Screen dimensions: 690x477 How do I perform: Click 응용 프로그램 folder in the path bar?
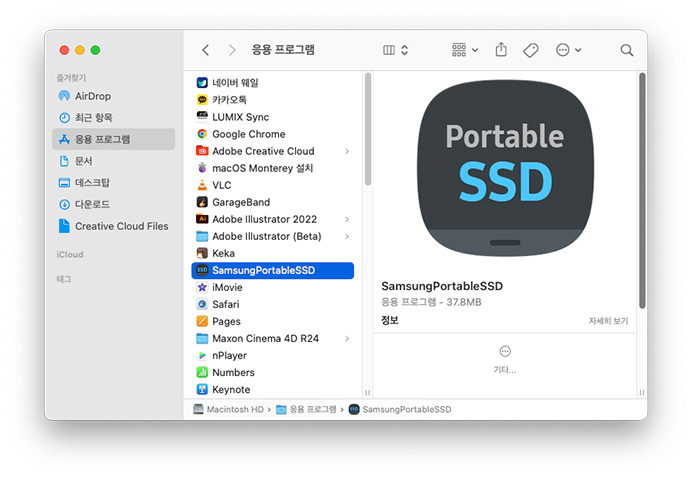point(306,409)
